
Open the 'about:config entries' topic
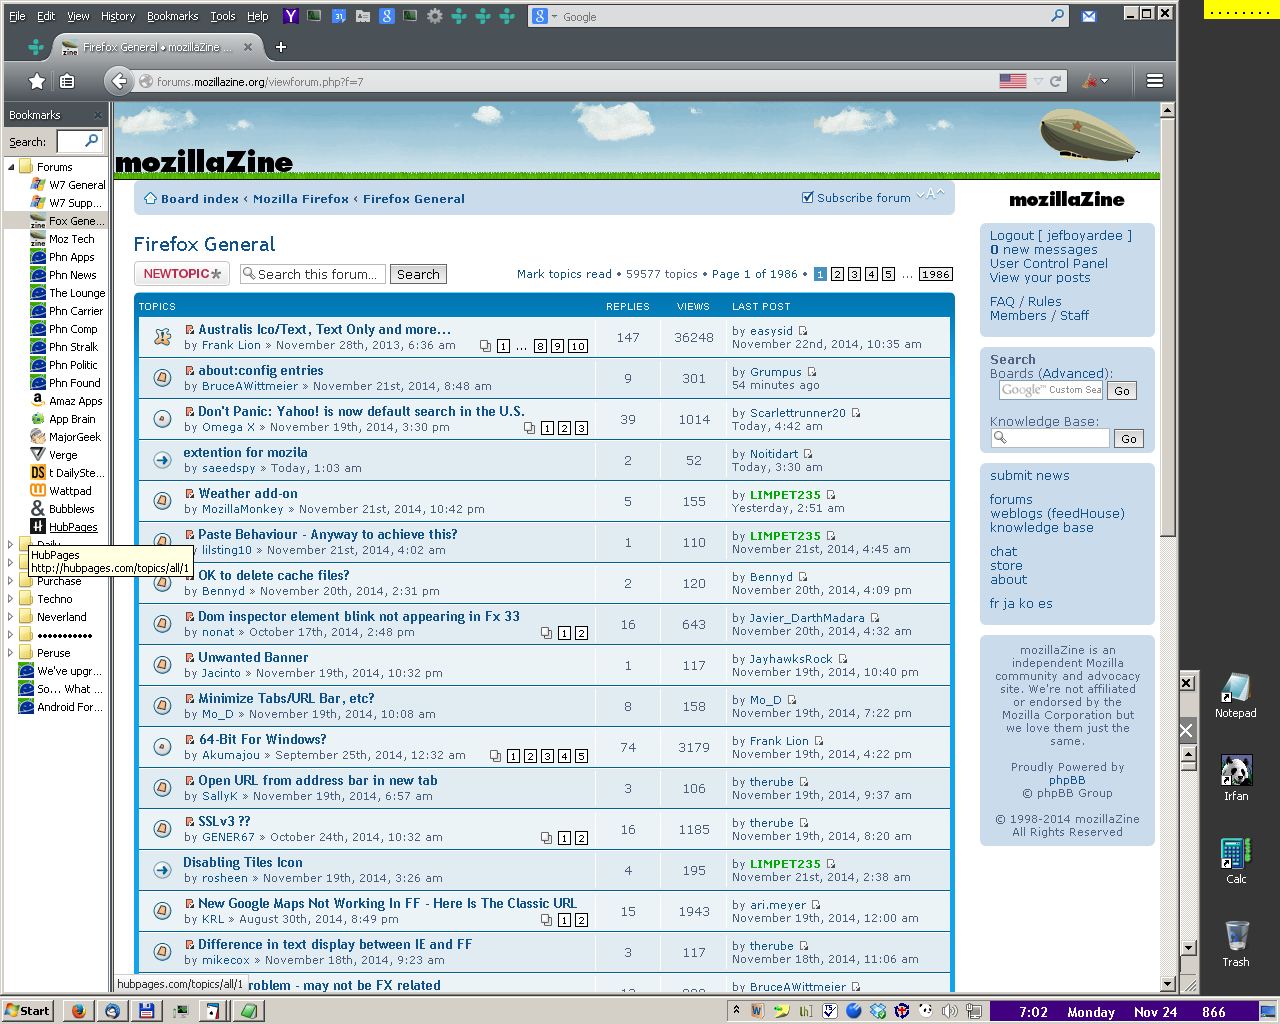click(260, 370)
